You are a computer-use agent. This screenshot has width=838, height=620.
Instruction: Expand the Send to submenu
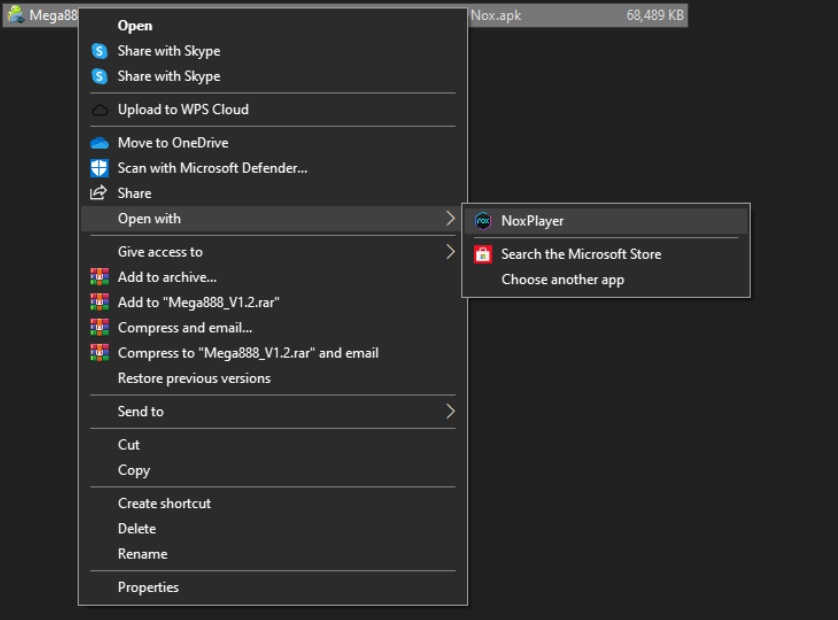click(x=451, y=411)
